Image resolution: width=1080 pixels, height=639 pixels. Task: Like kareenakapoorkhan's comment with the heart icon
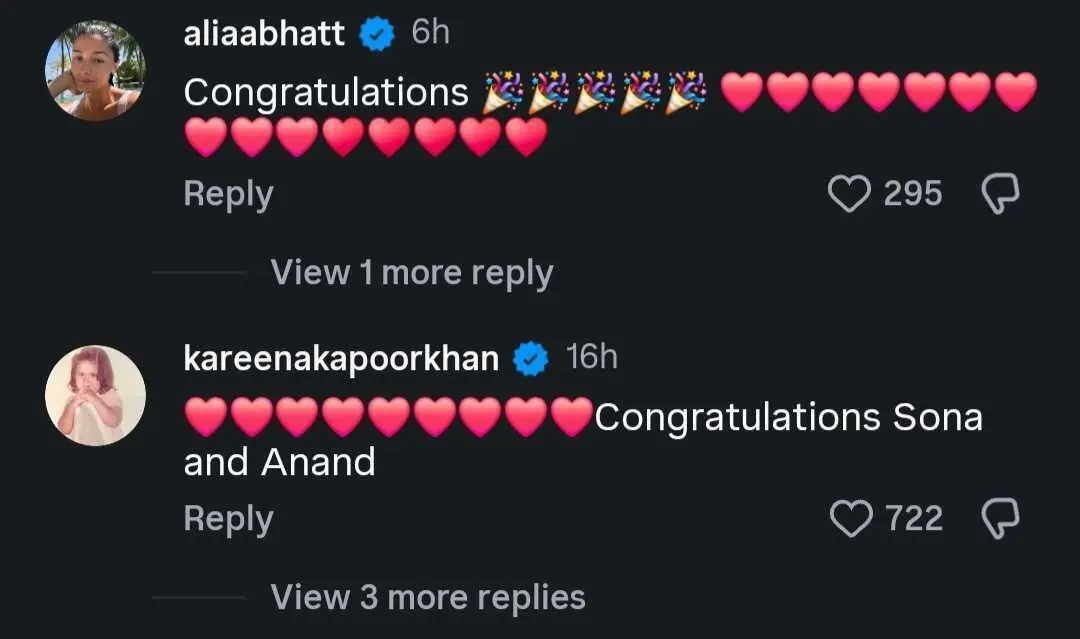tap(851, 518)
